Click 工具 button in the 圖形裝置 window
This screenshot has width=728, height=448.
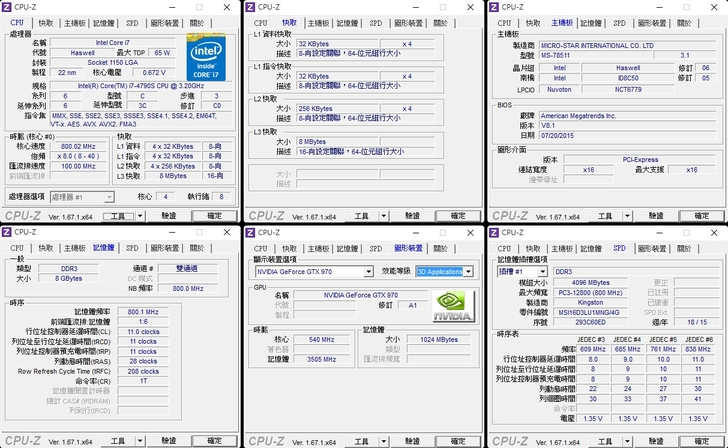(362, 441)
